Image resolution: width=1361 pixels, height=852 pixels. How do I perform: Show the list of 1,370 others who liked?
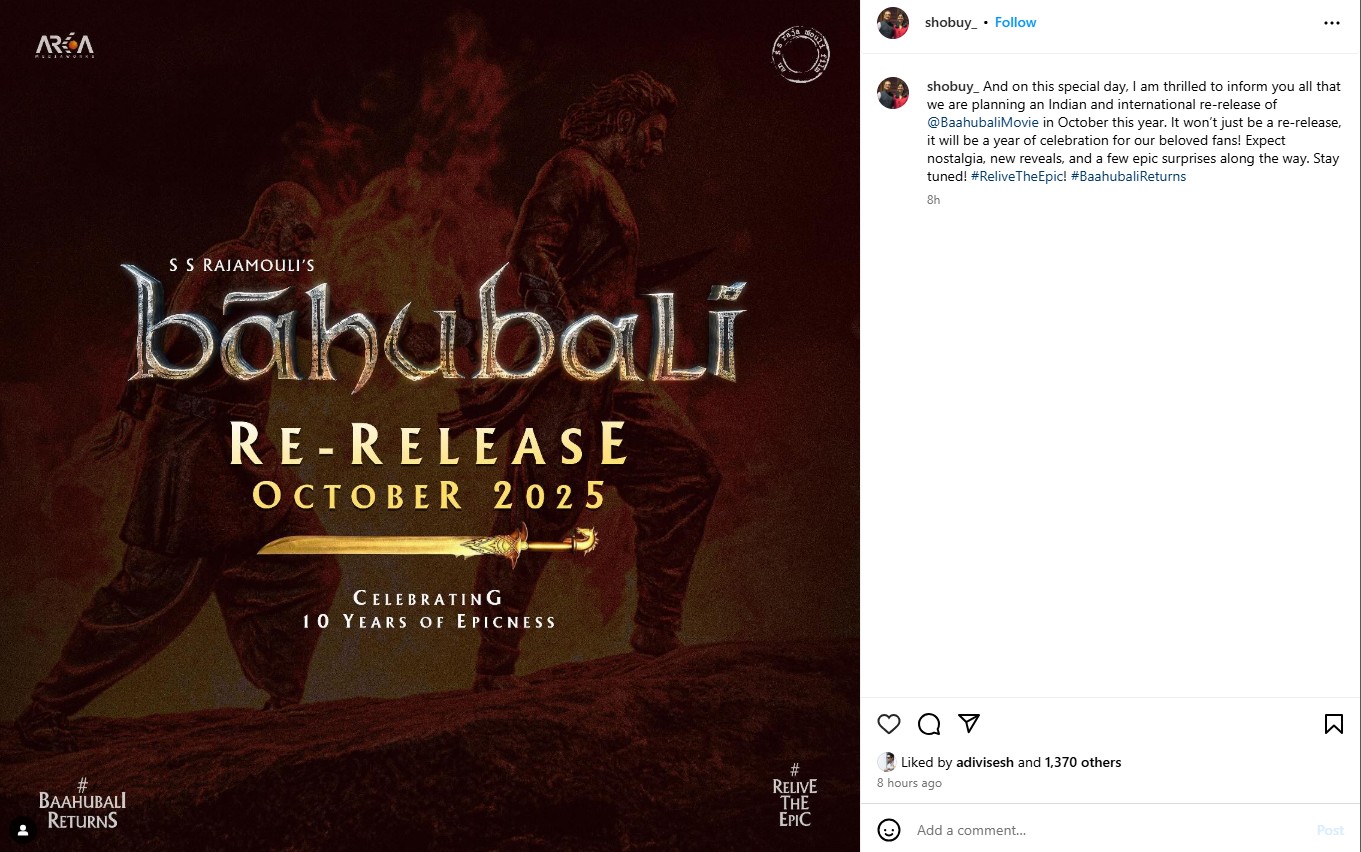pos(1083,762)
